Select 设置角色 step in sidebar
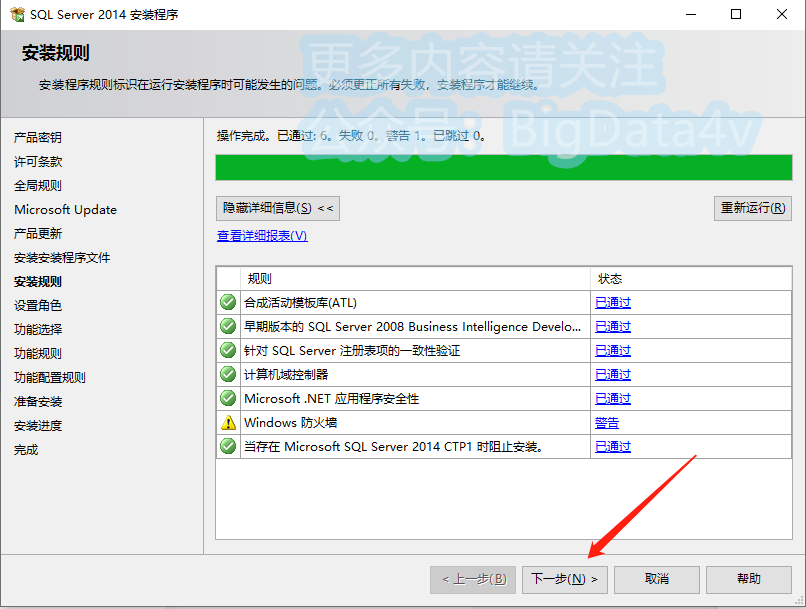Viewport: 806px width, 609px height. pos(38,306)
